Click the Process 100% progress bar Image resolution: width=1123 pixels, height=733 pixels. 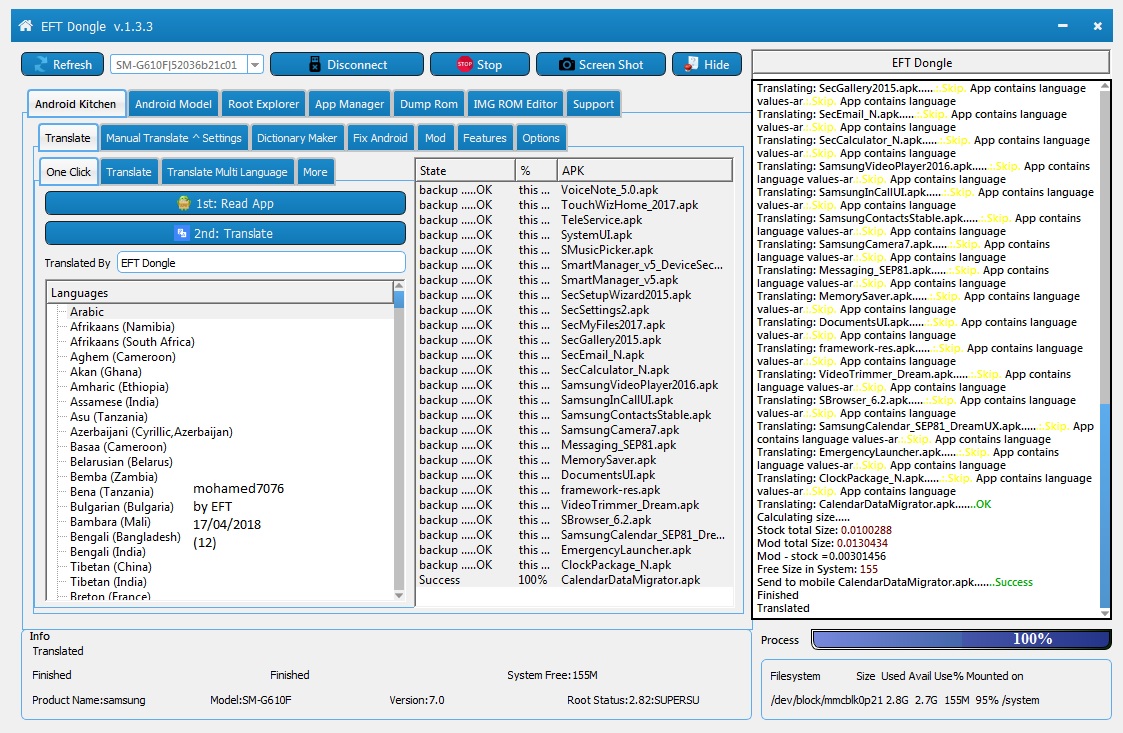click(x=961, y=639)
